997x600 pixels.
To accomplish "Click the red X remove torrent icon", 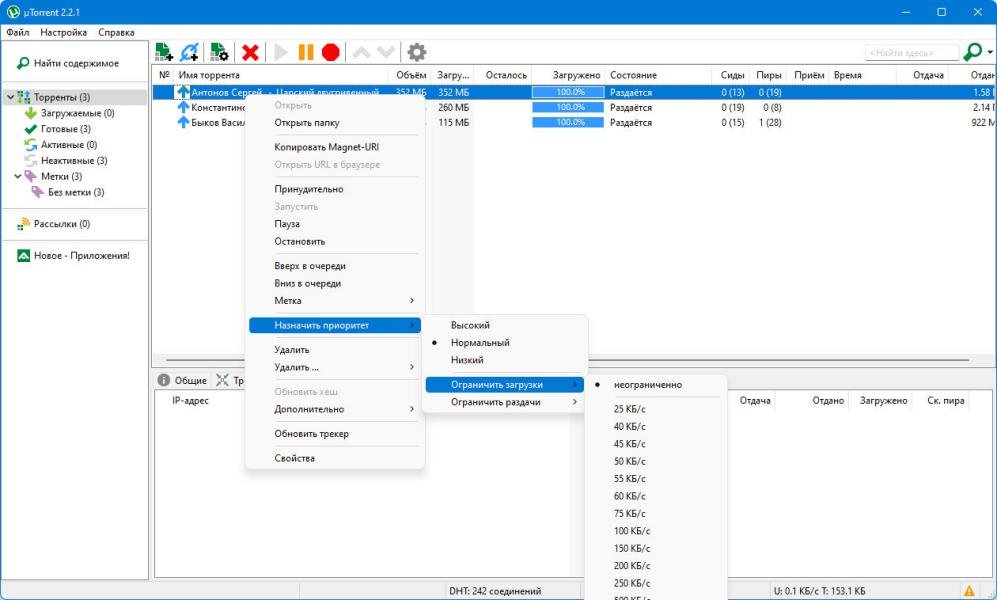I will 251,52.
